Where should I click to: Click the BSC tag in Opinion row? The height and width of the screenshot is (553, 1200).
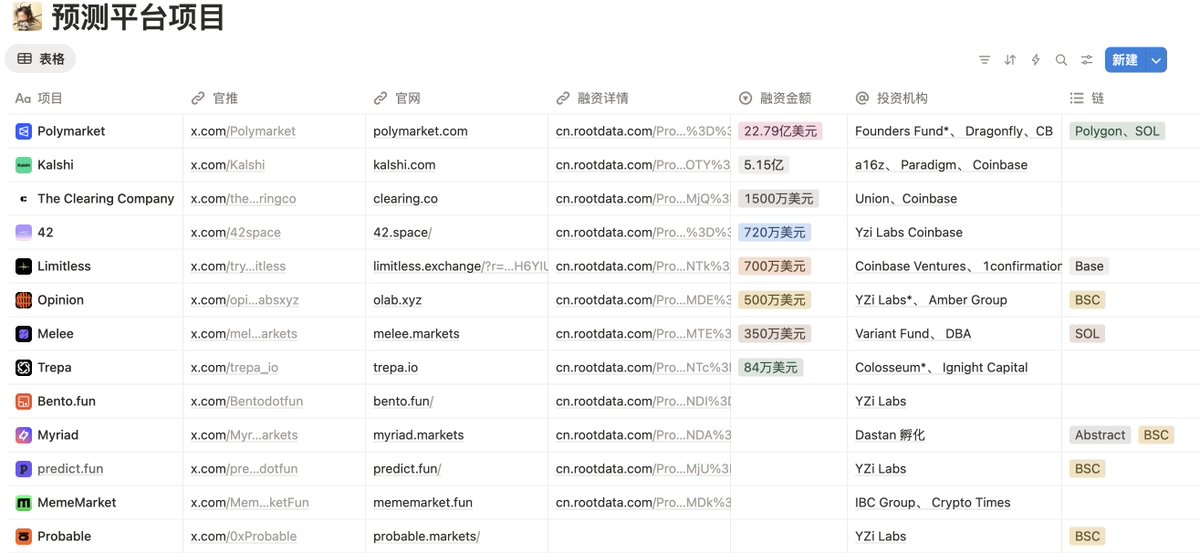(x=1087, y=300)
